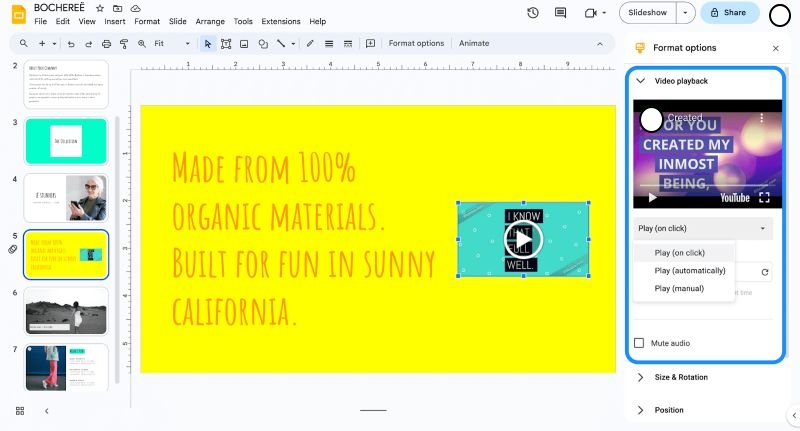This screenshot has width=800, height=431.
Task: Close the Format options panel
Action: pos(776,48)
